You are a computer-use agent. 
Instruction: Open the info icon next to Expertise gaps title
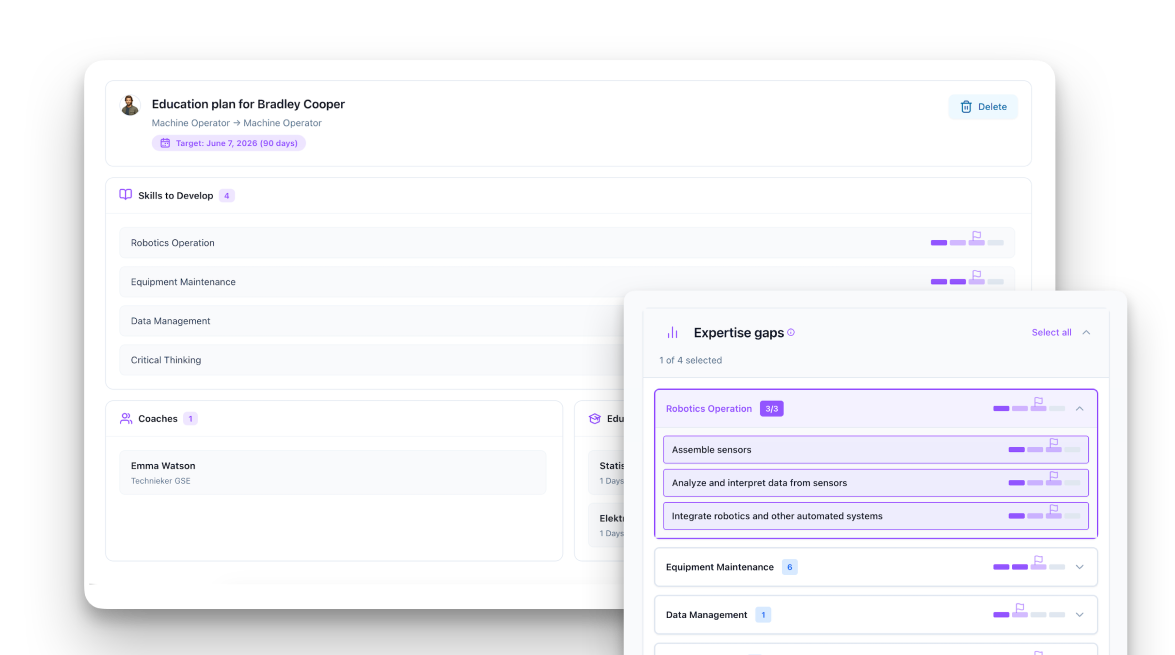[x=790, y=330]
